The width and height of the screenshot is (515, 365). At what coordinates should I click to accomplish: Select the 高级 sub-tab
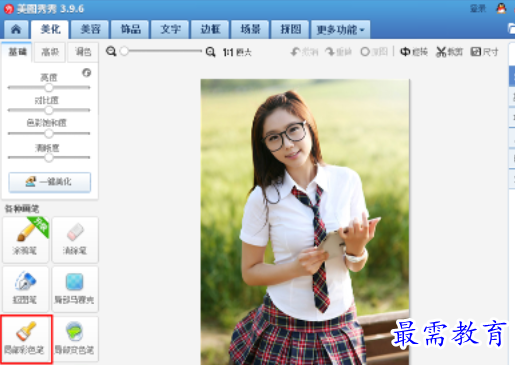point(50,52)
